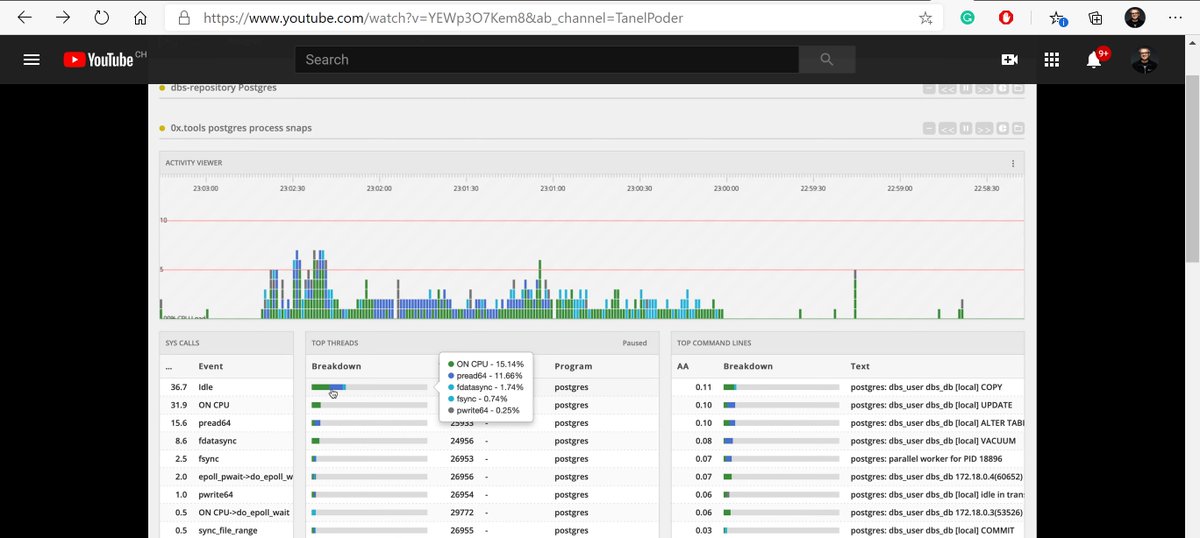Open the YouTube apps grid icon
1200x538 pixels.
[1051, 60]
